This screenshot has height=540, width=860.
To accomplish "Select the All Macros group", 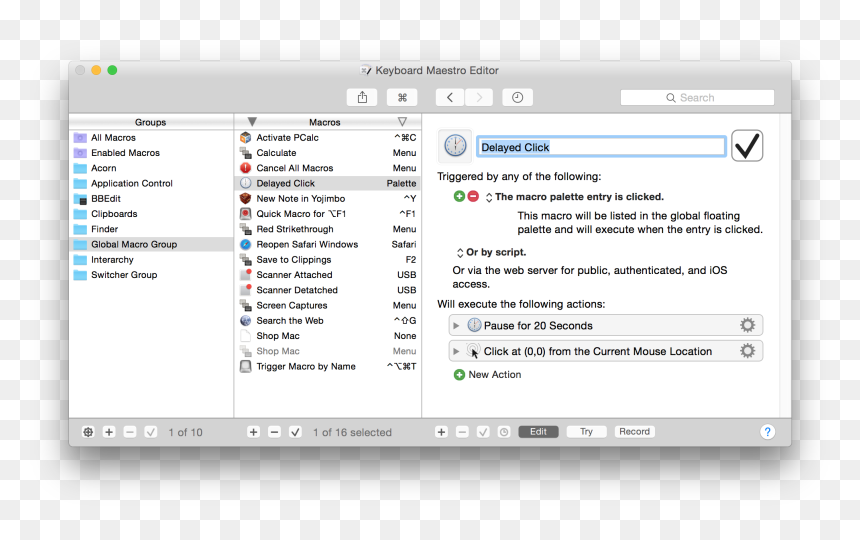I will [x=151, y=138].
